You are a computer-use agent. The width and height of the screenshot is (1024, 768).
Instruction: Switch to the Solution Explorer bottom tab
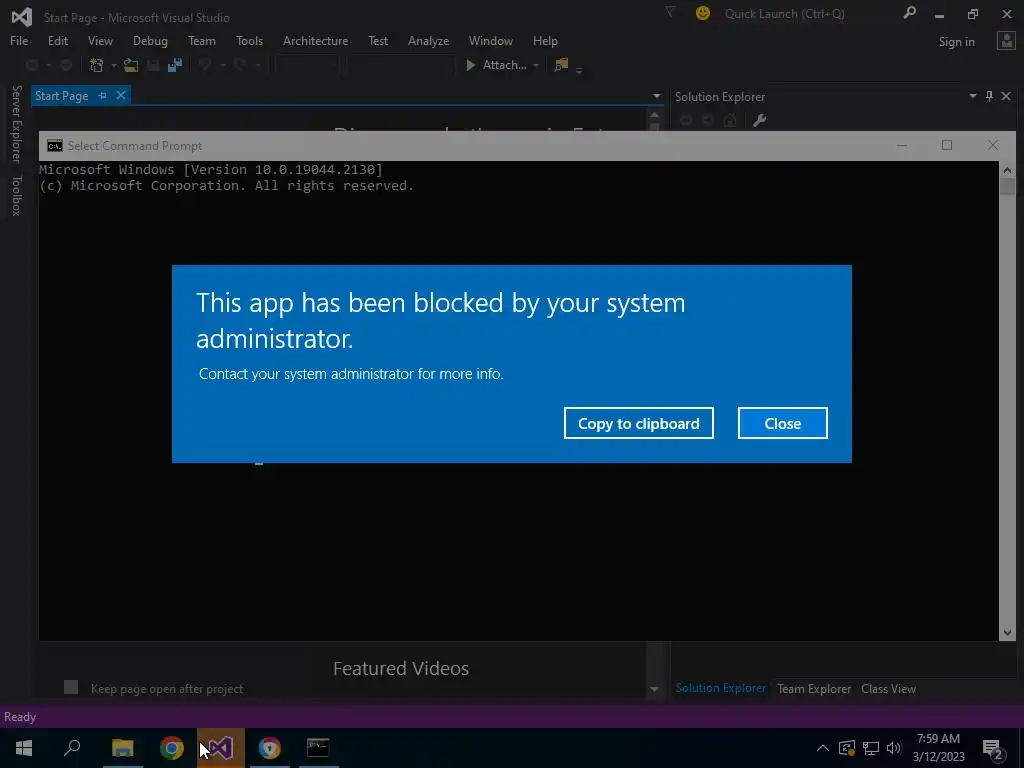[720, 688]
